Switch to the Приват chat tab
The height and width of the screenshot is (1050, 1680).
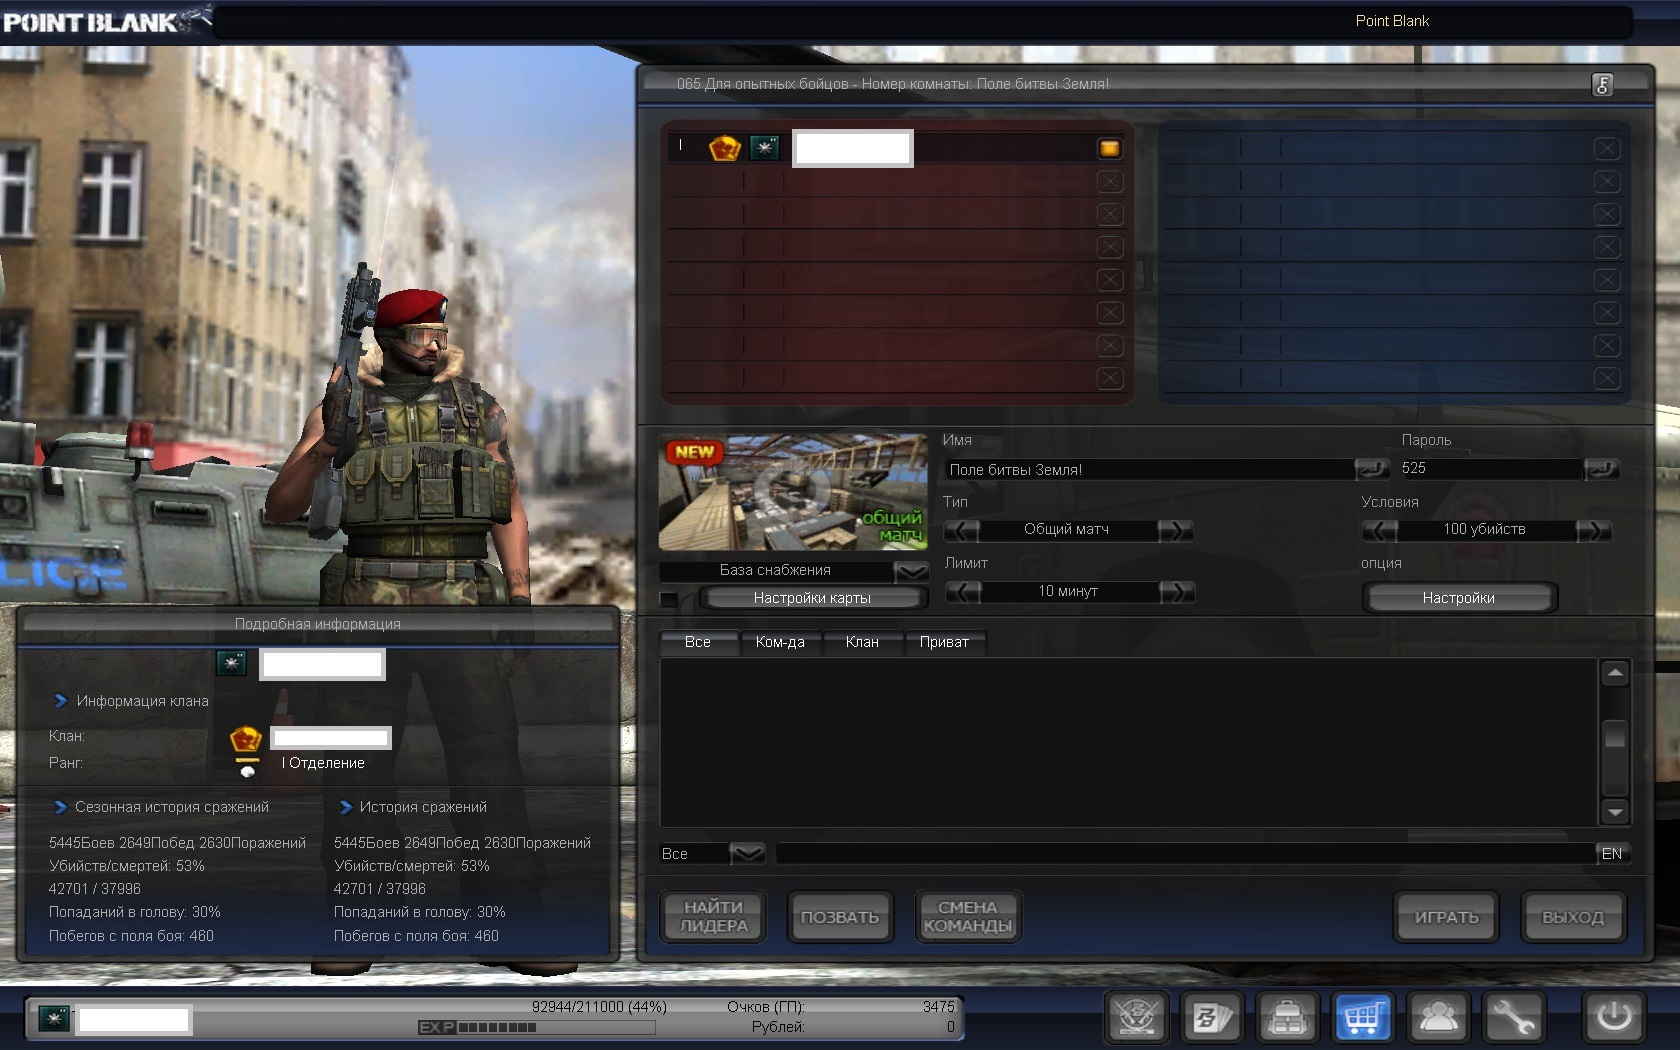944,642
